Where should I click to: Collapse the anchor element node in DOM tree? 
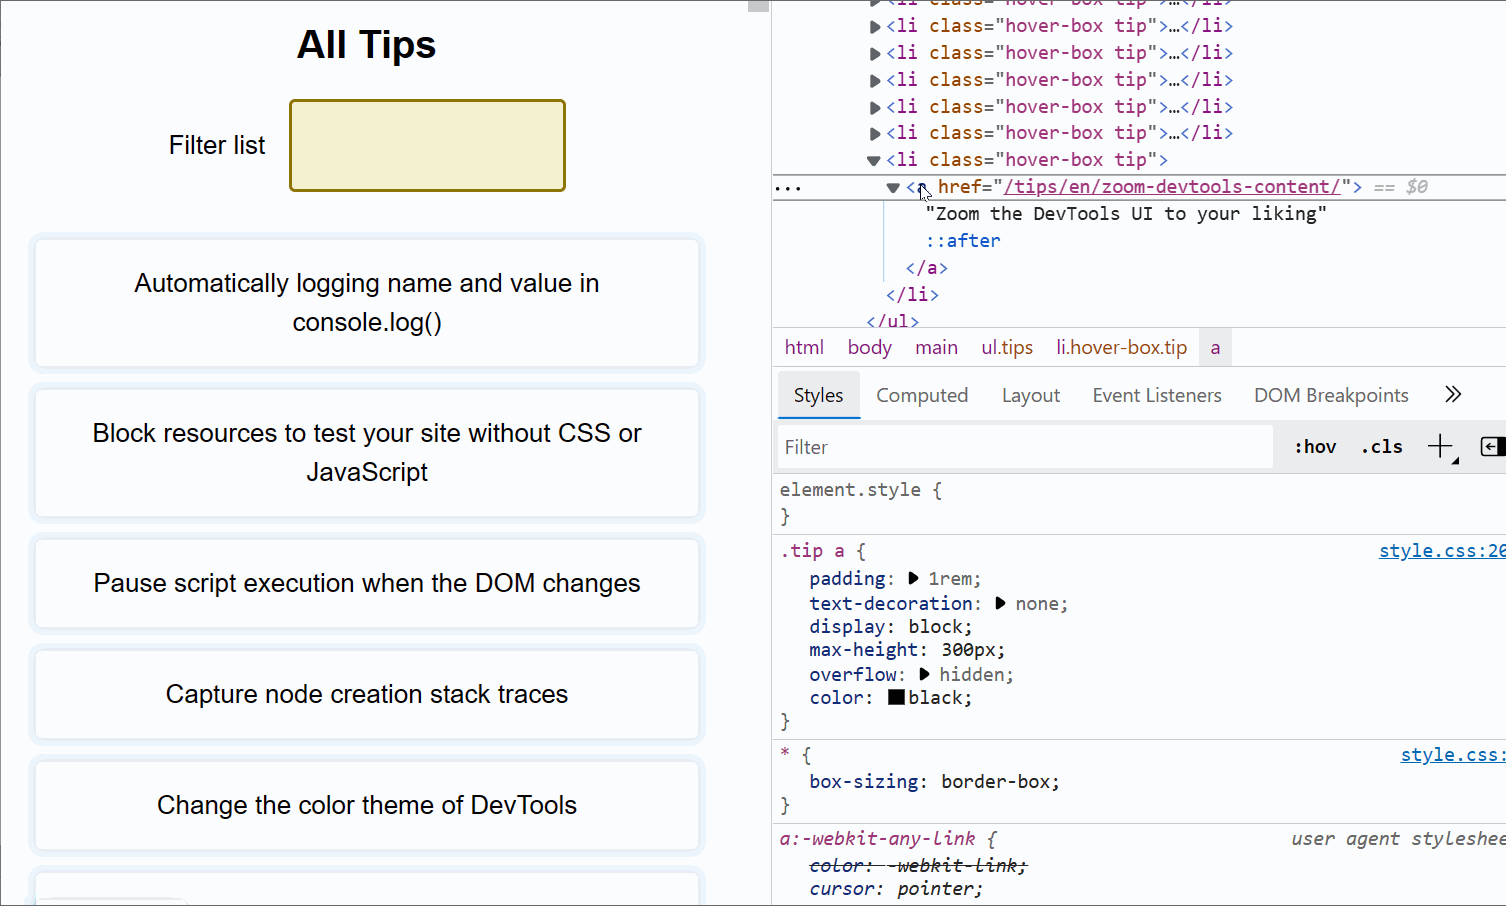[x=892, y=187]
